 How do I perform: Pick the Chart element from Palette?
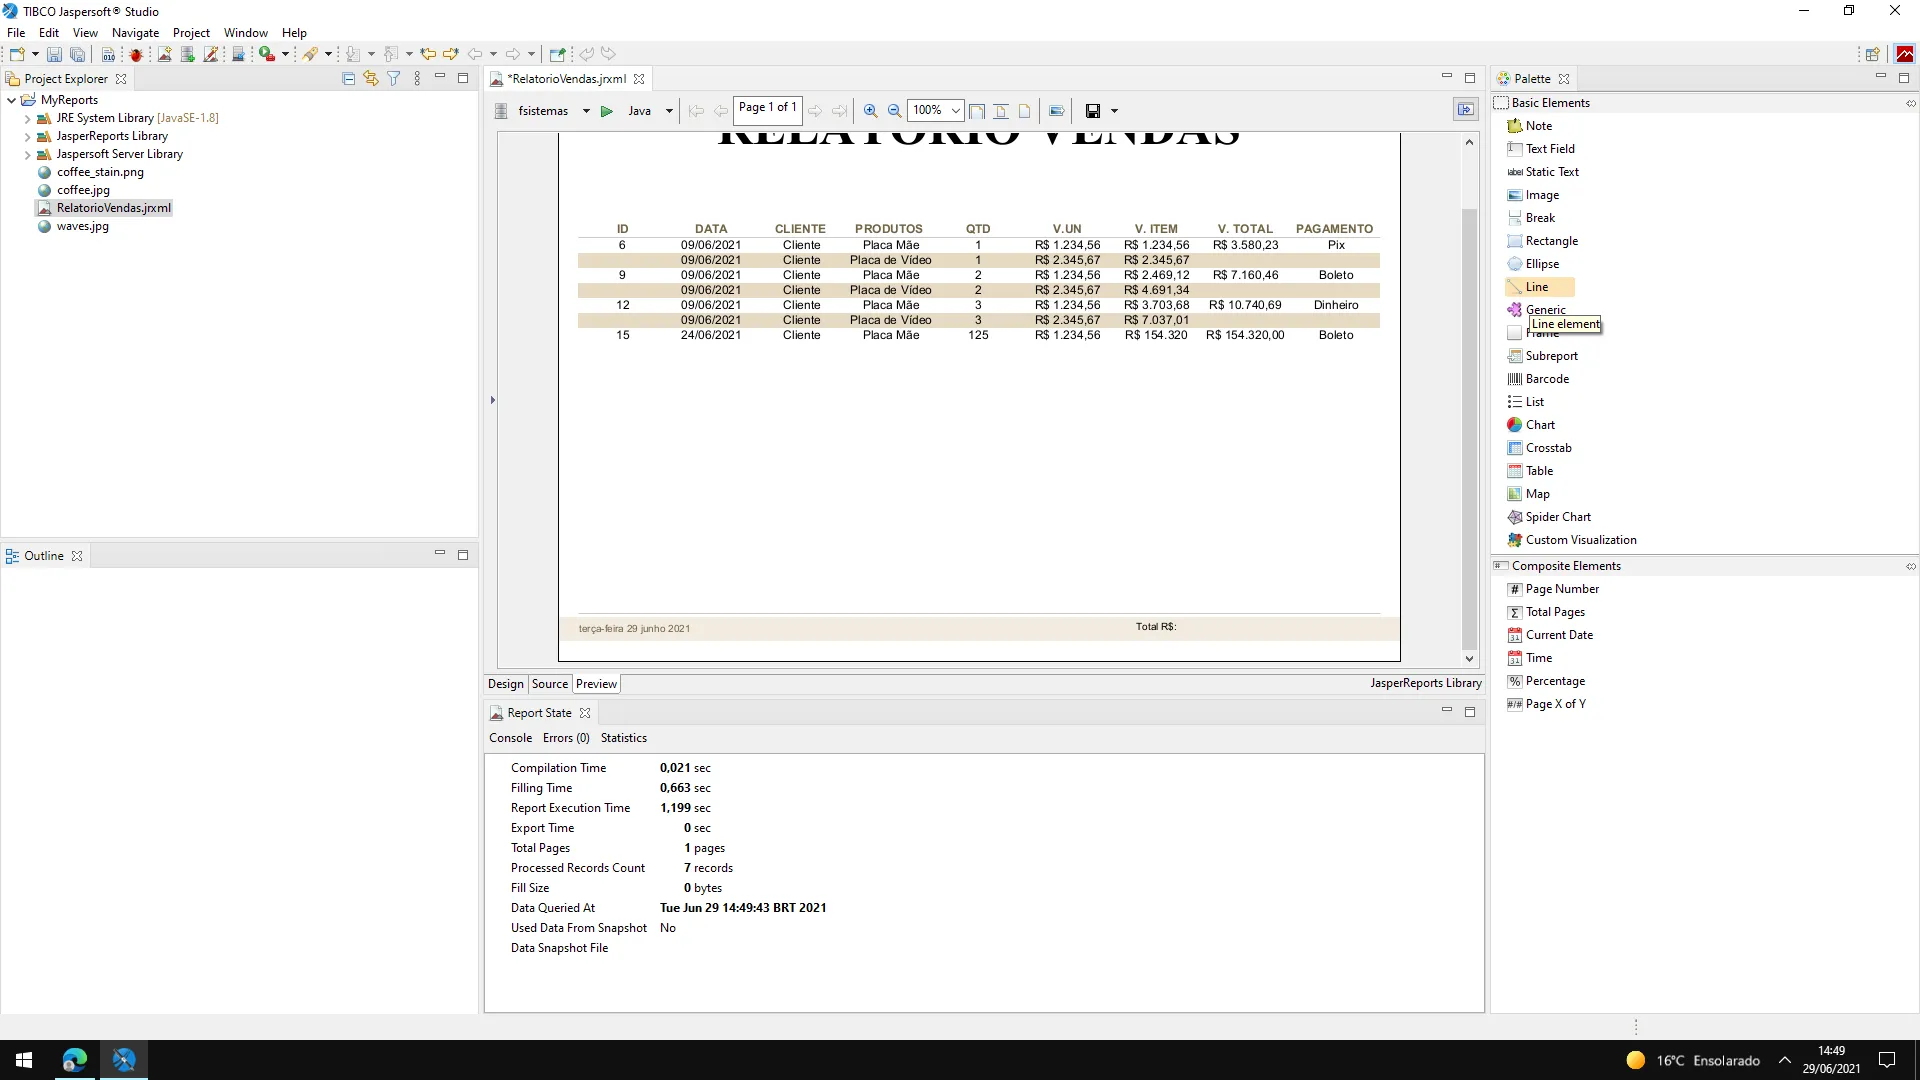pyautogui.click(x=1539, y=425)
